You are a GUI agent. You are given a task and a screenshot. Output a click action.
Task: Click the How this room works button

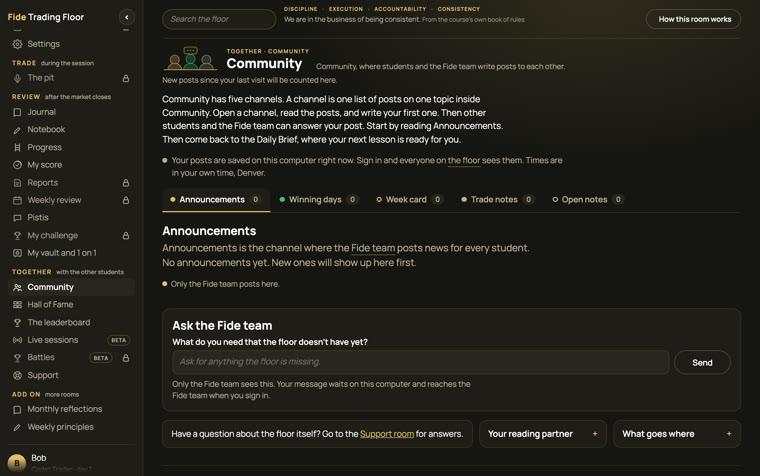[694, 19]
